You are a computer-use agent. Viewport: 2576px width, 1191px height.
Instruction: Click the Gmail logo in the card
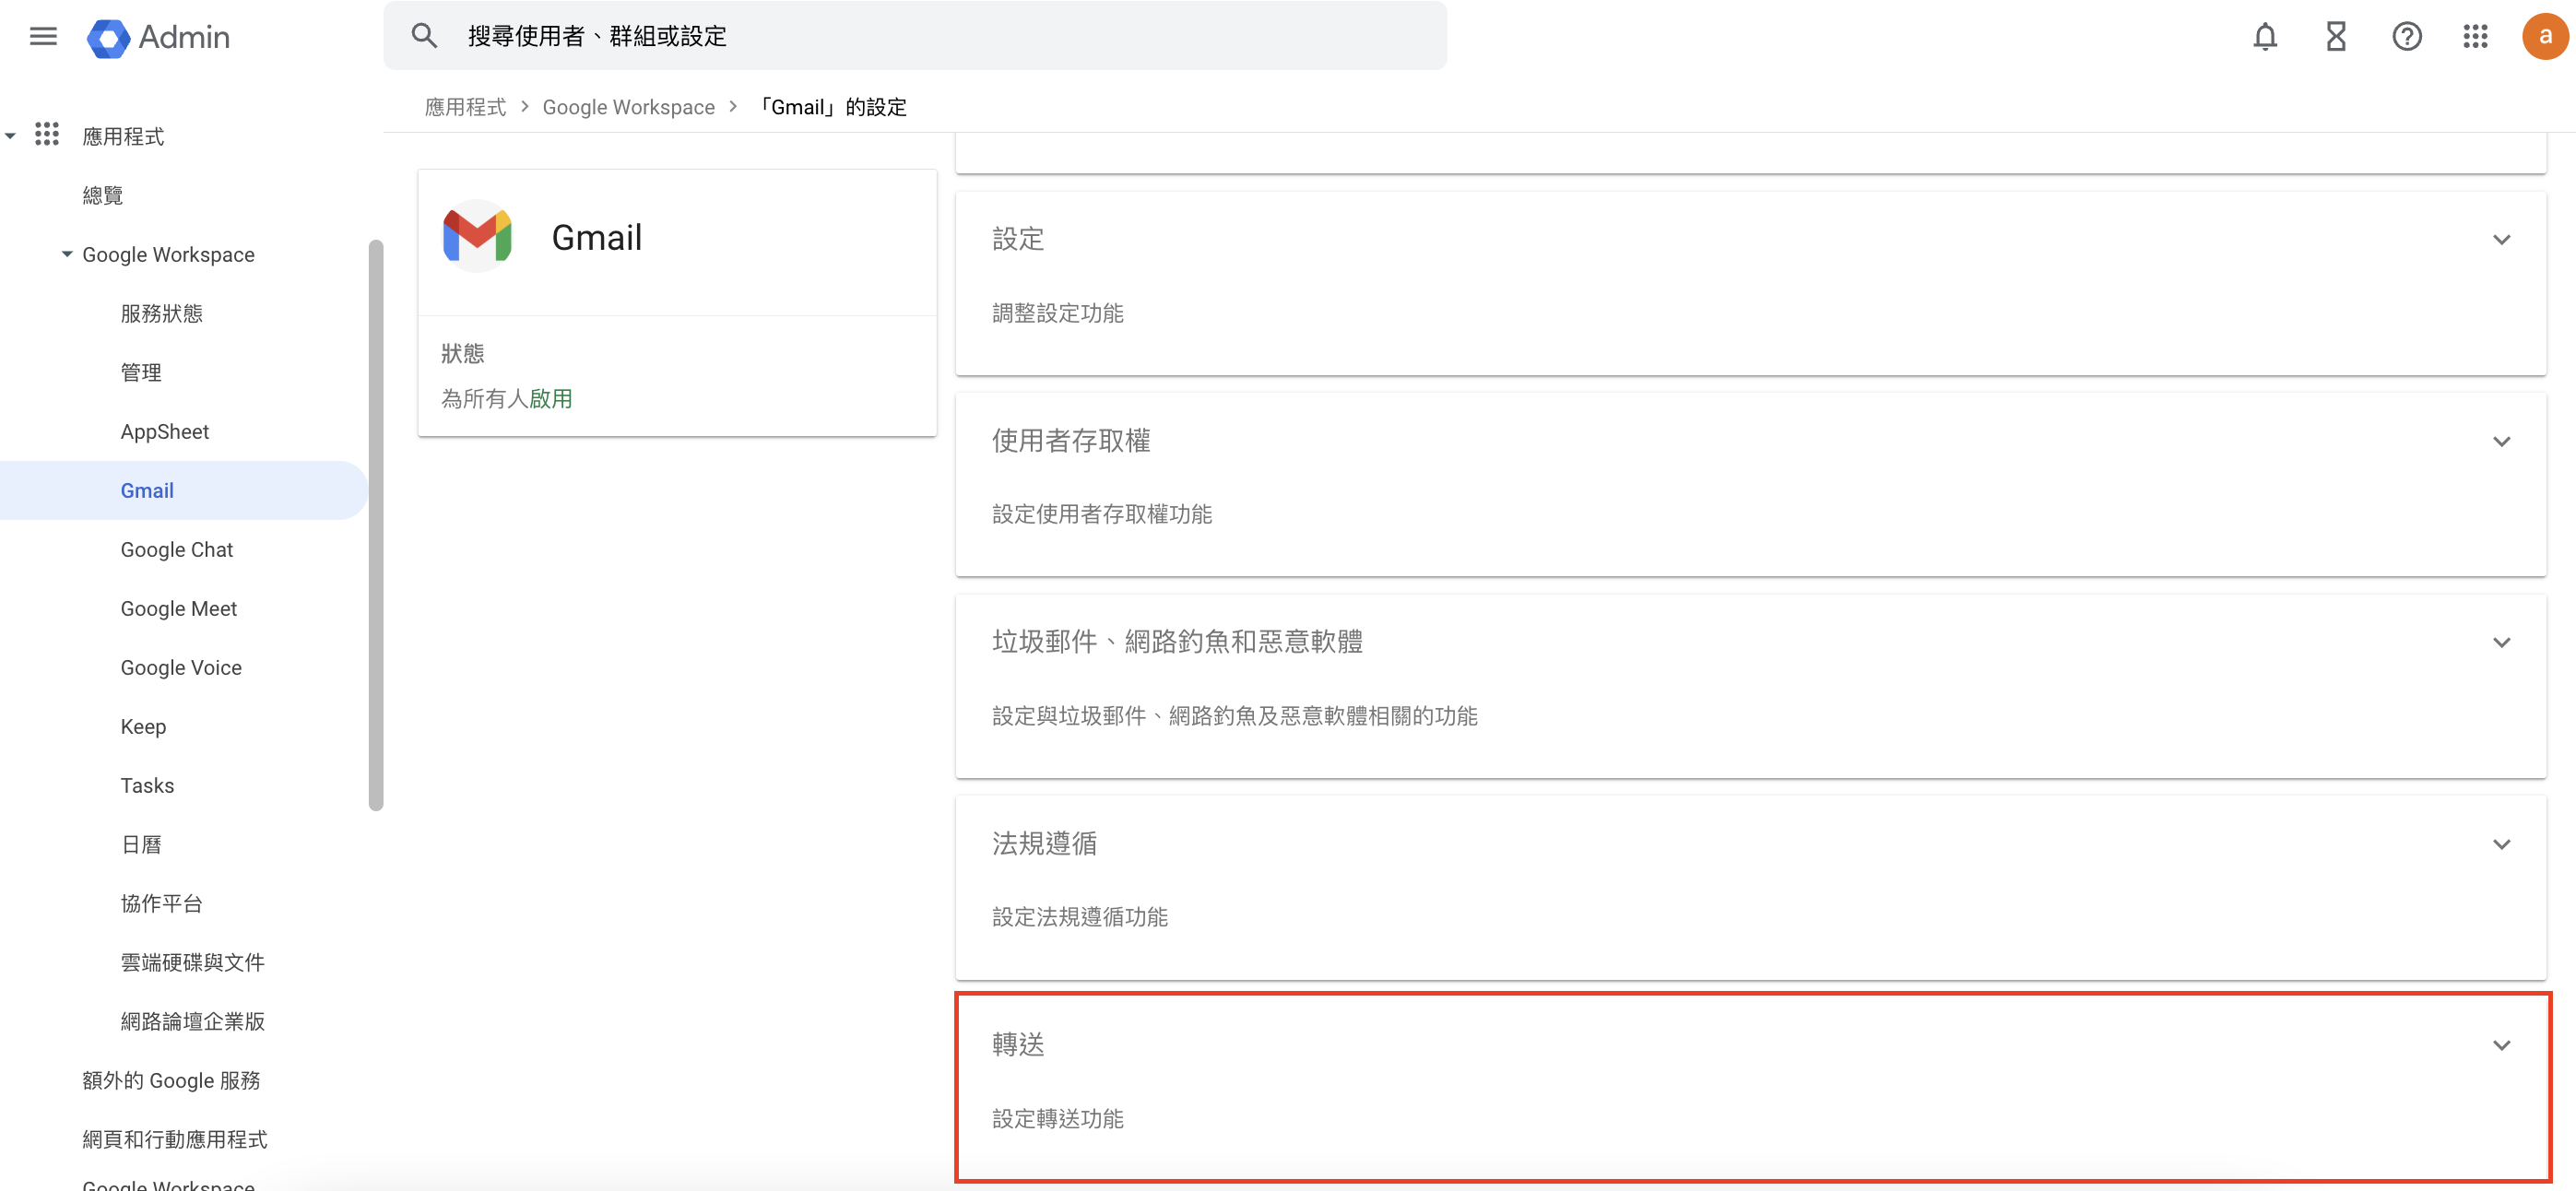pyautogui.click(x=477, y=236)
